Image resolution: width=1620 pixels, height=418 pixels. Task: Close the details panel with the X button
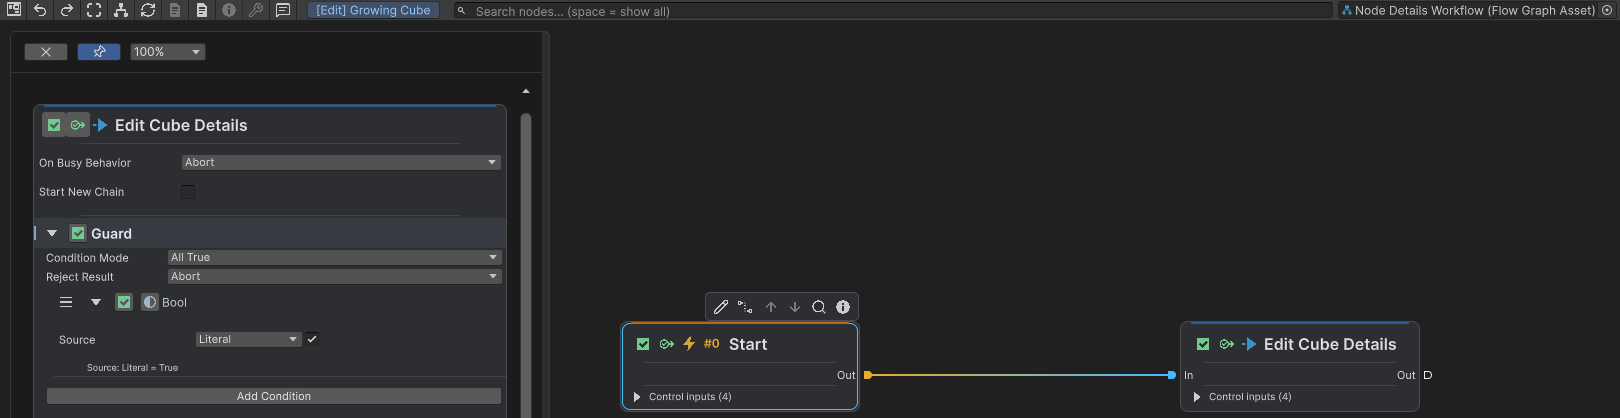point(46,52)
